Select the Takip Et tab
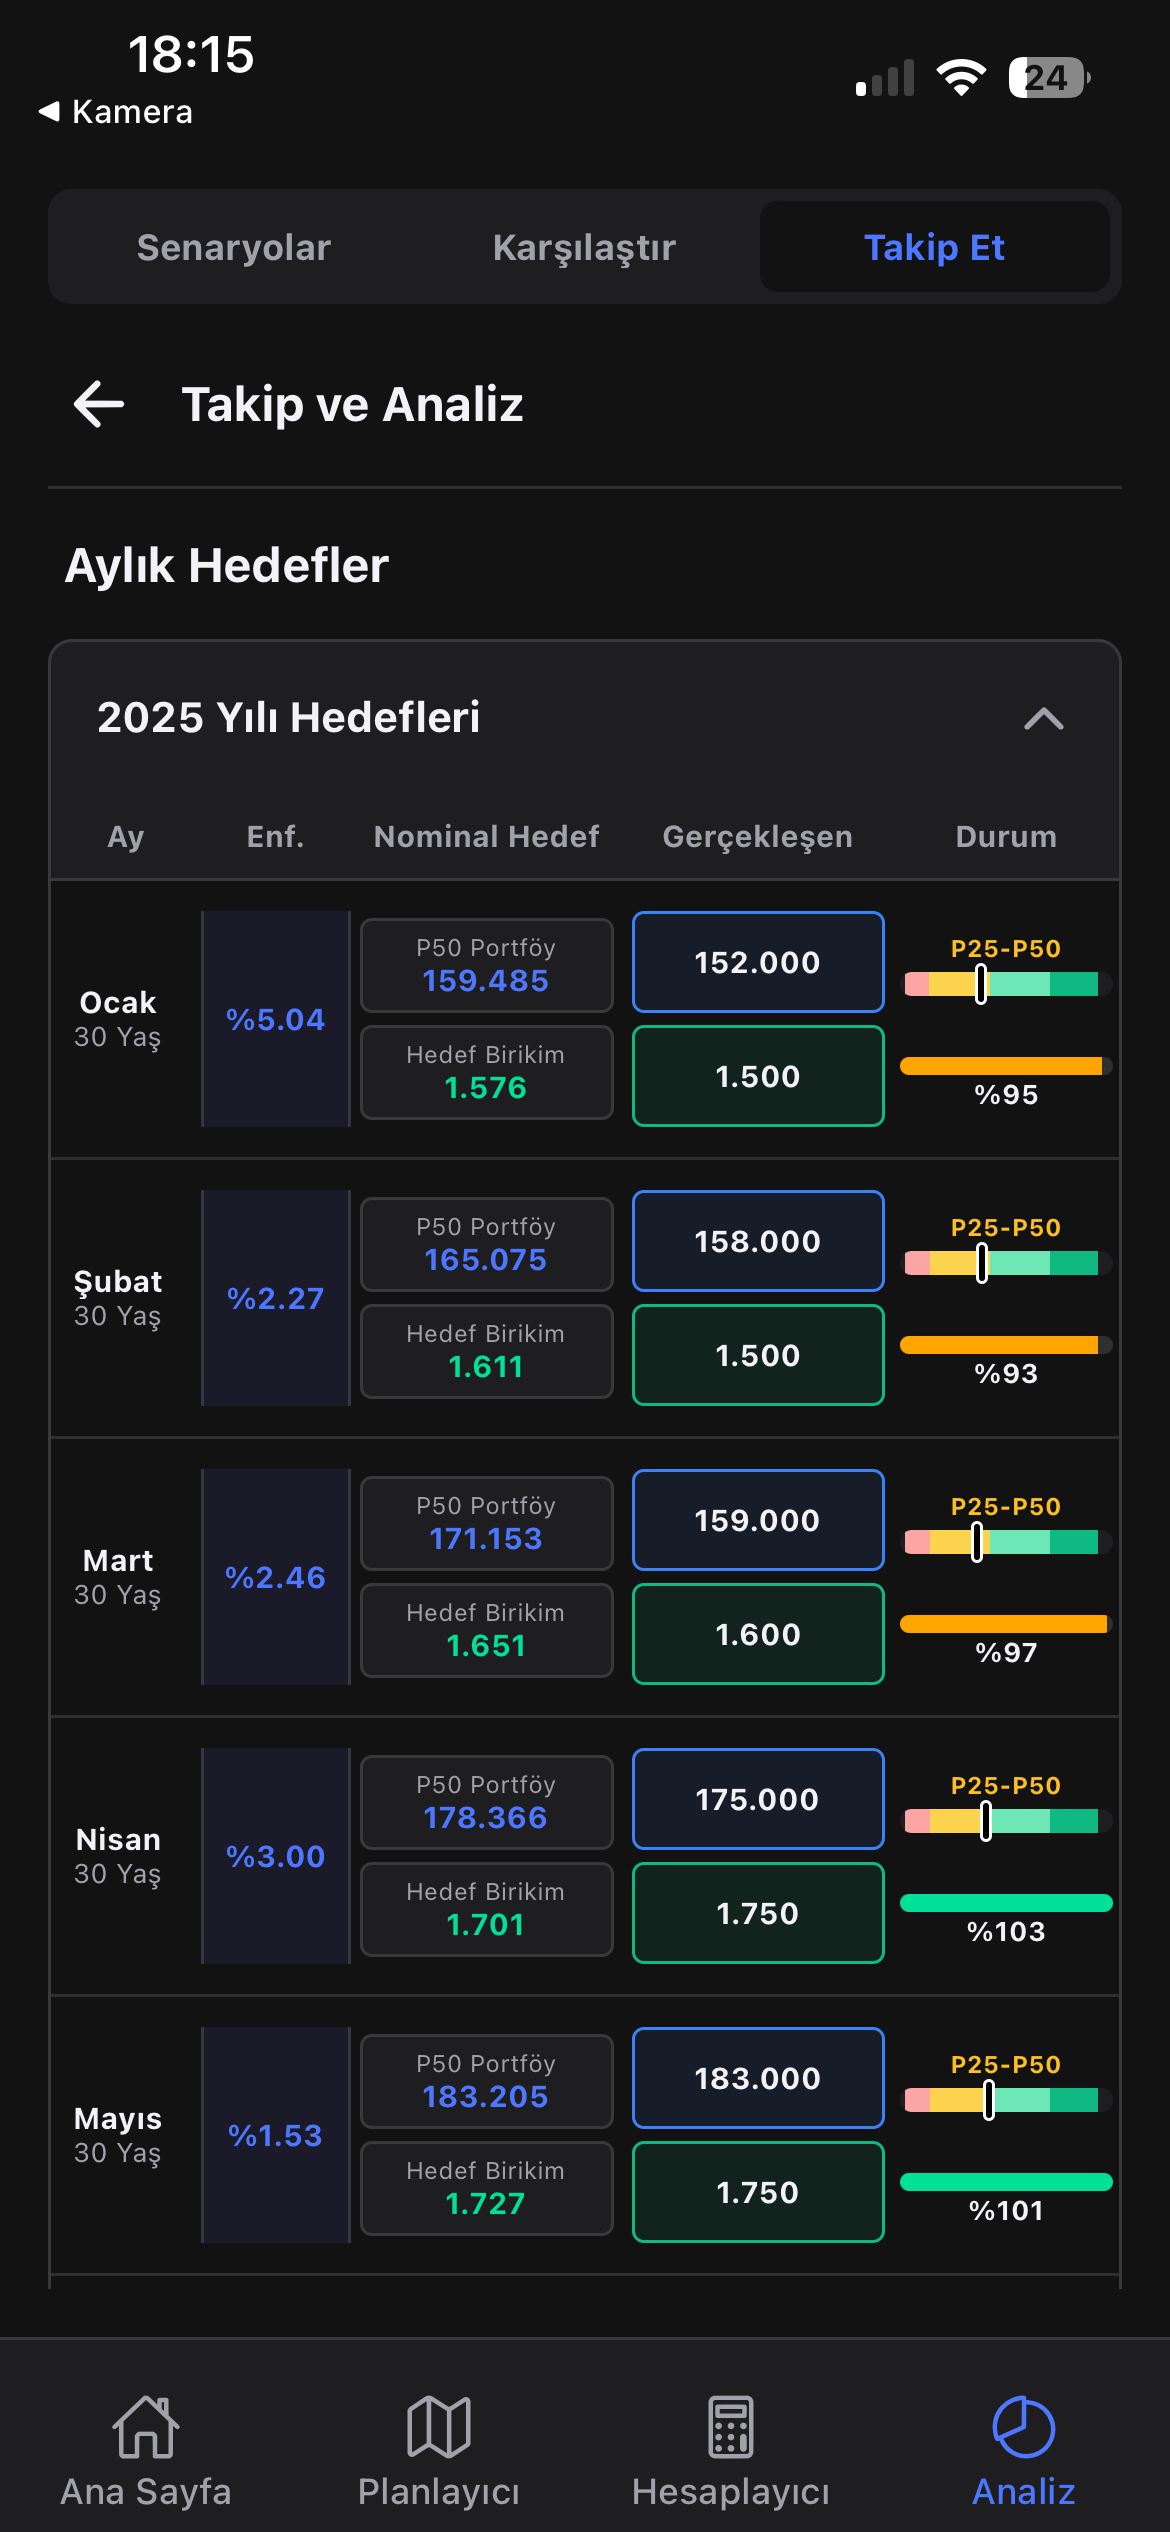The width and height of the screenshot is (1170, 2532). (x=934, y=247)
